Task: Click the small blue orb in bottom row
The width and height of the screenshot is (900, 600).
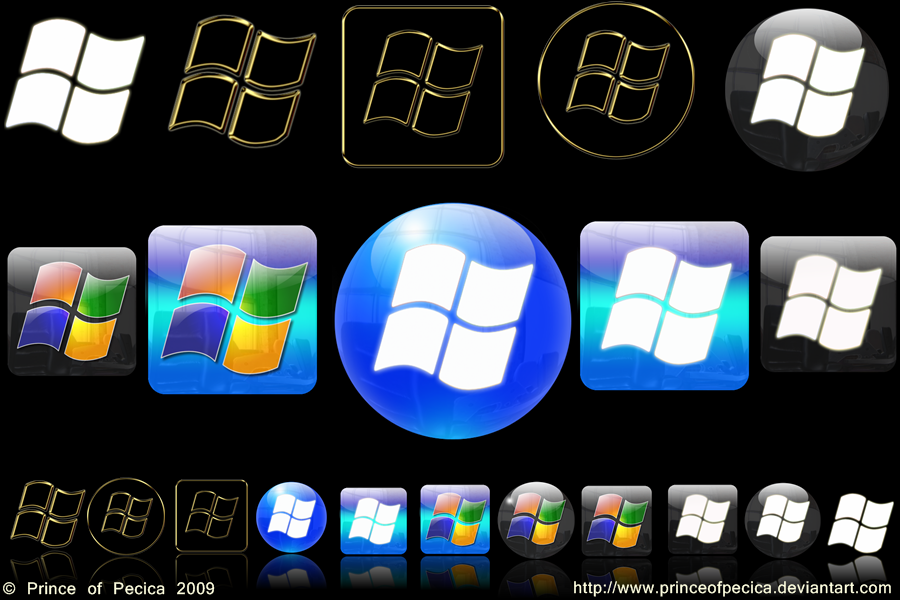Action: [291, 515]
